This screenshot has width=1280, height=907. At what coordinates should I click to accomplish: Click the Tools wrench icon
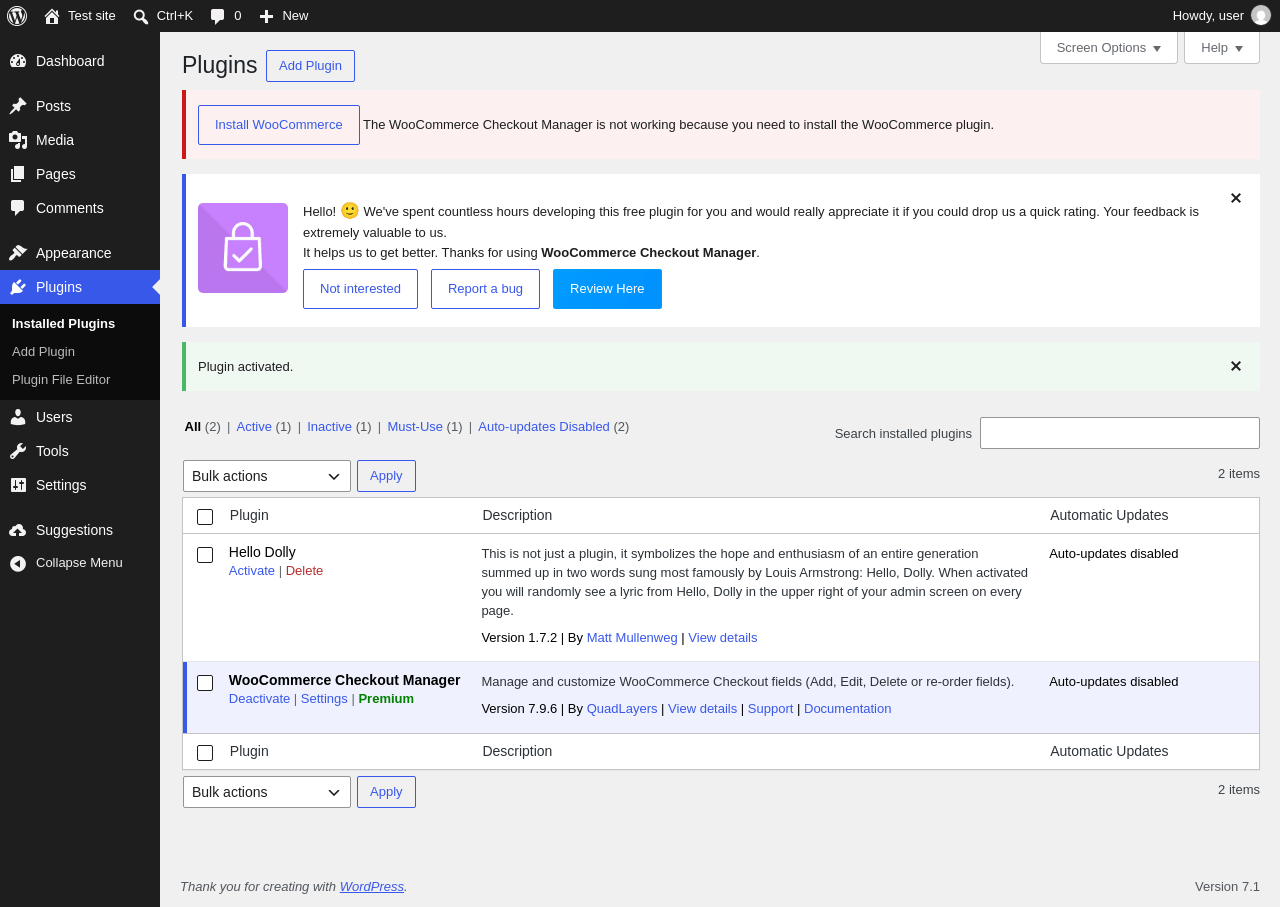[18, 451]
